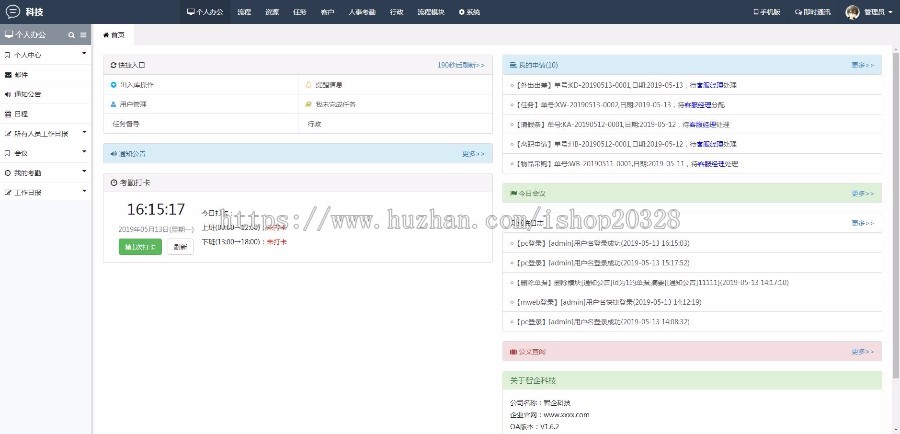This screenshot has height=434, width=900.
Task: Open the application with number KA-20190512-0001
Action: point(692,124)
